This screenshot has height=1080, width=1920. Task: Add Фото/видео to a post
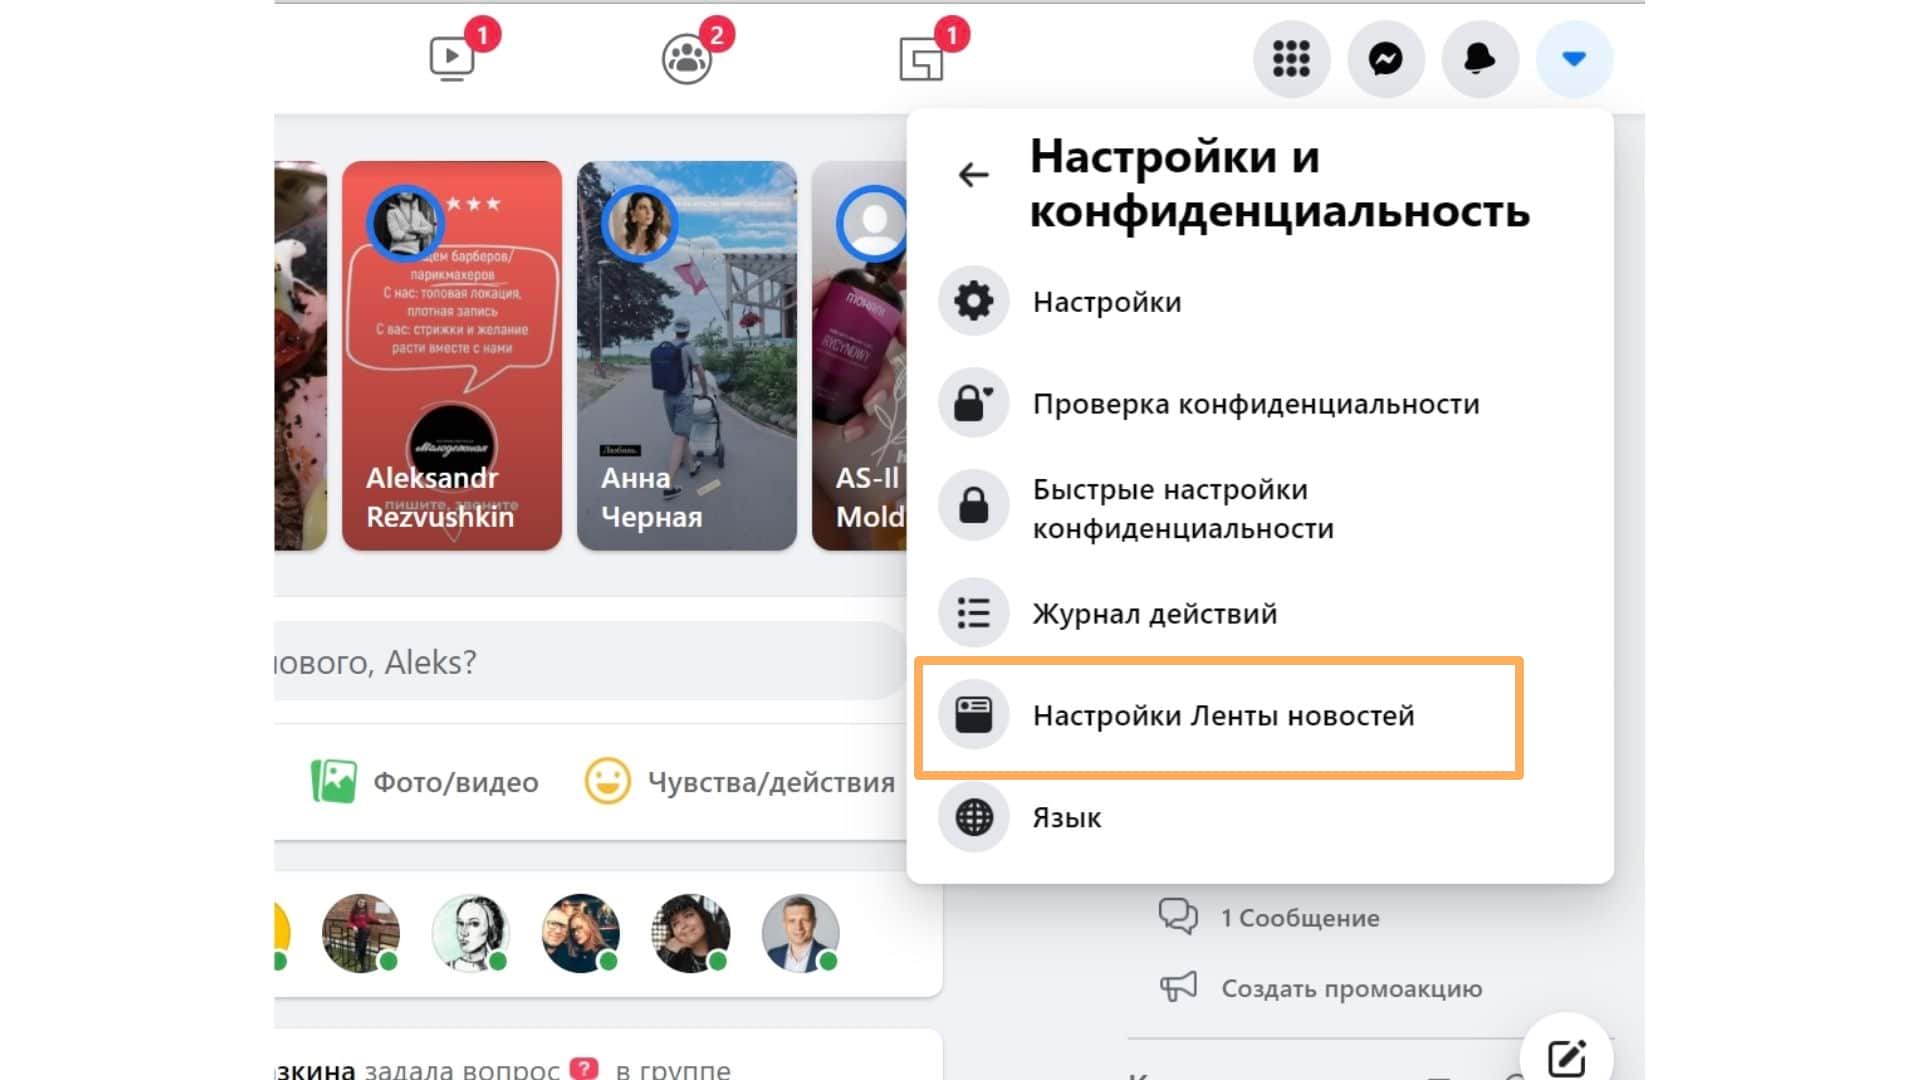[x=426, y=782]
